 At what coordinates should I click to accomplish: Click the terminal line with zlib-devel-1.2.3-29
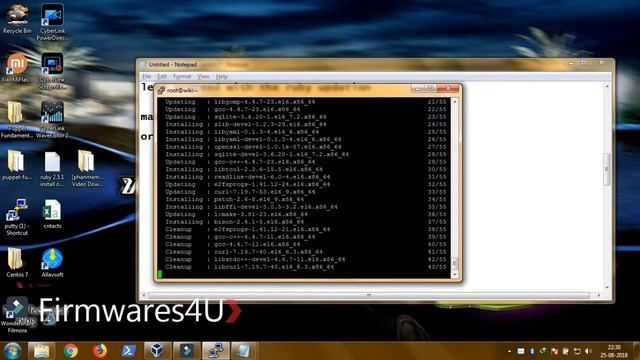306,124
